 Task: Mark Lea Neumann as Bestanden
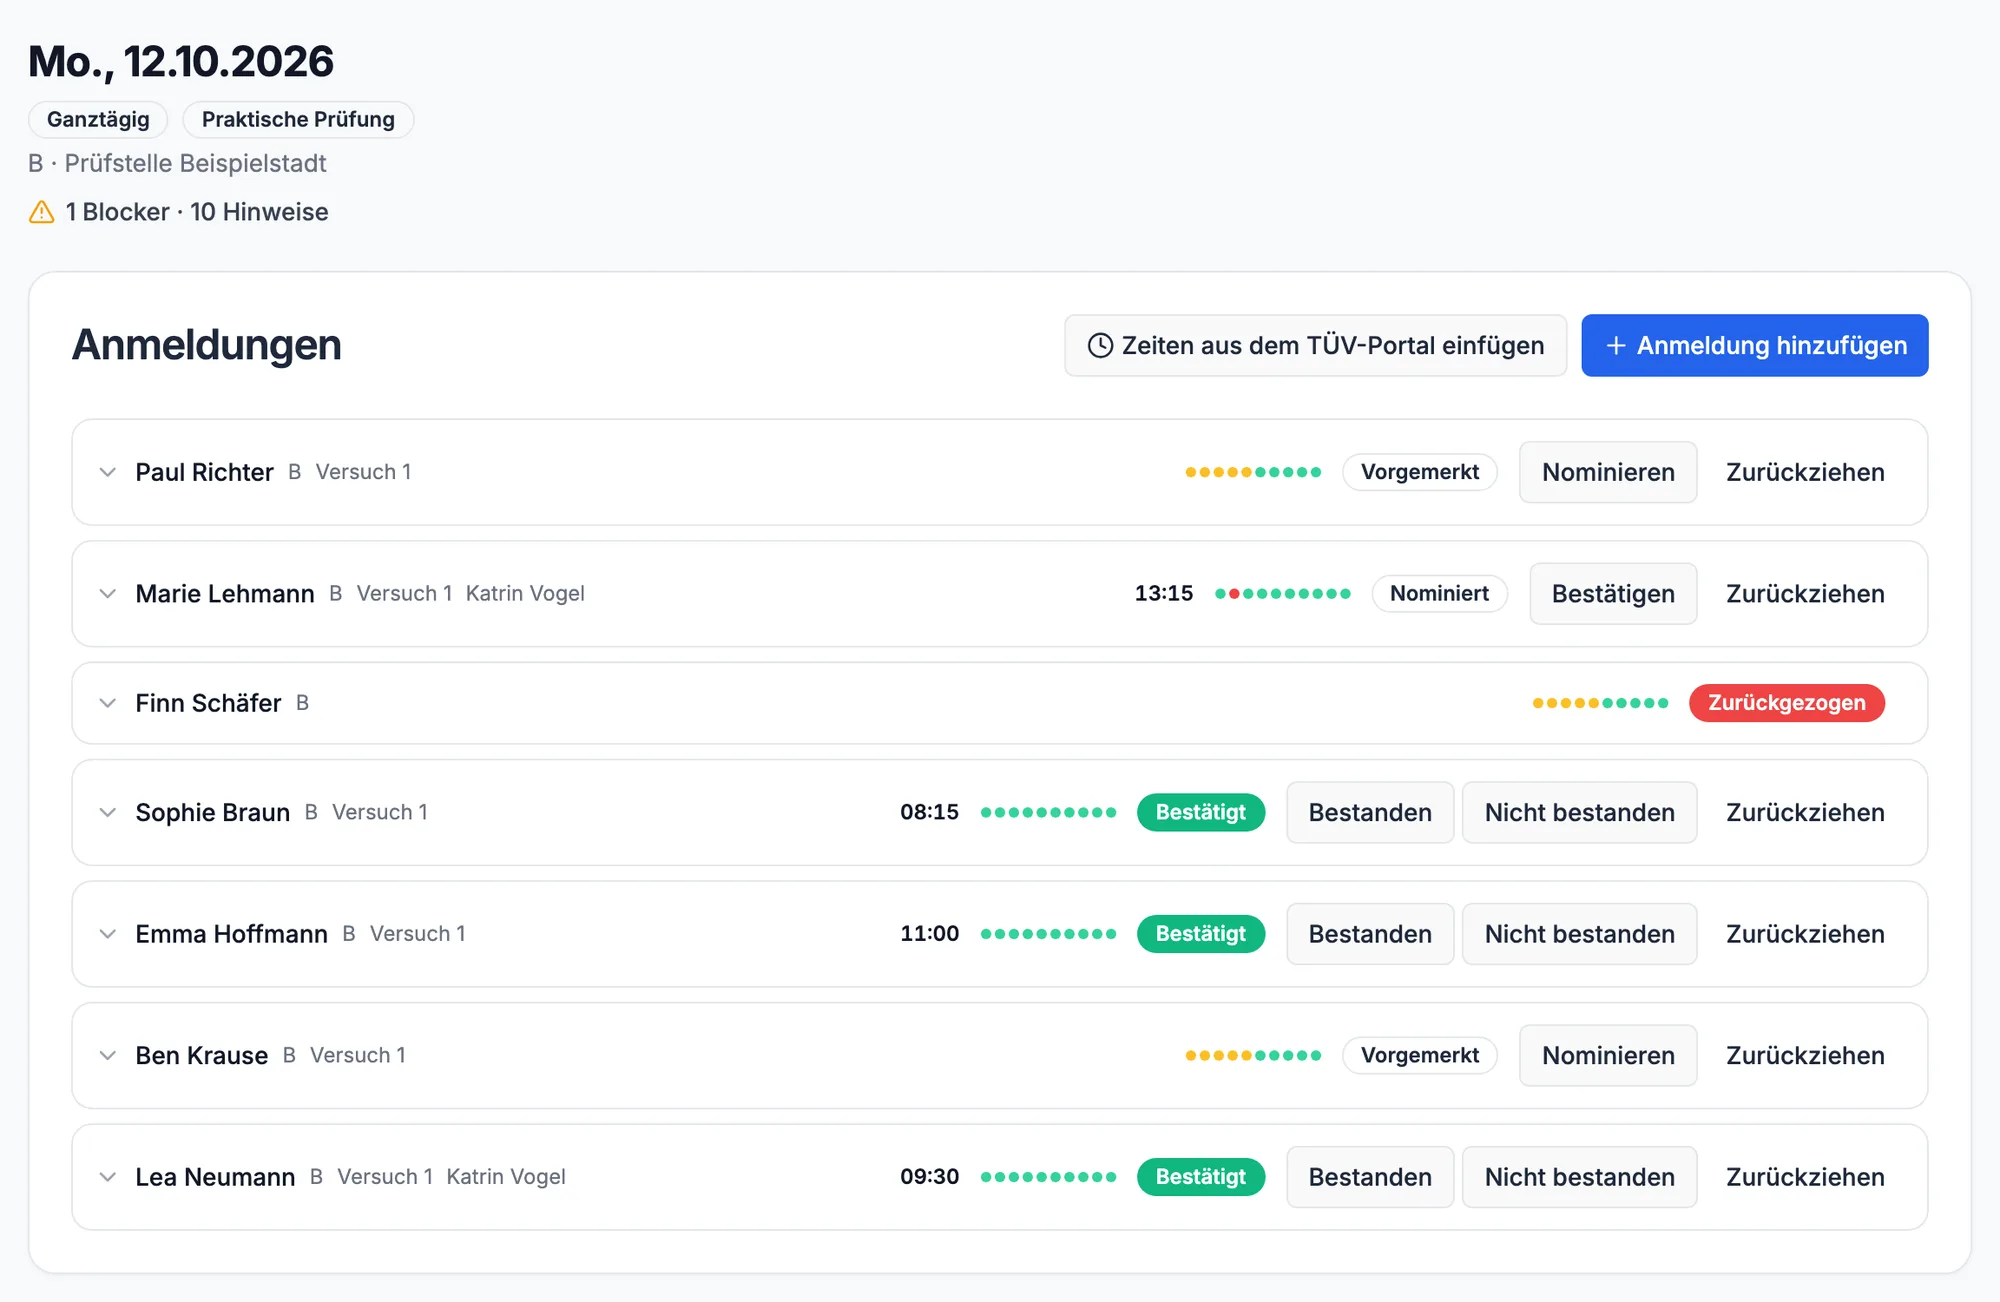coord(1370,1177)
